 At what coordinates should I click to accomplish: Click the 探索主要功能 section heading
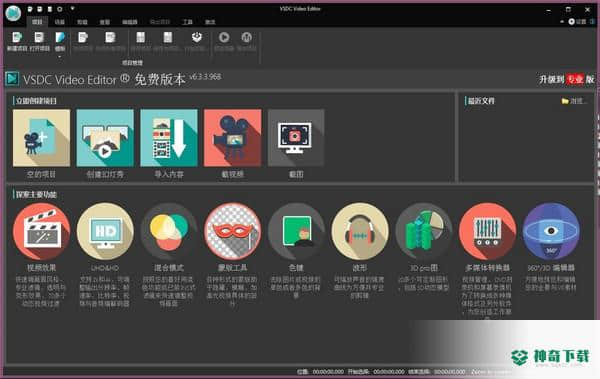[36, 195]
